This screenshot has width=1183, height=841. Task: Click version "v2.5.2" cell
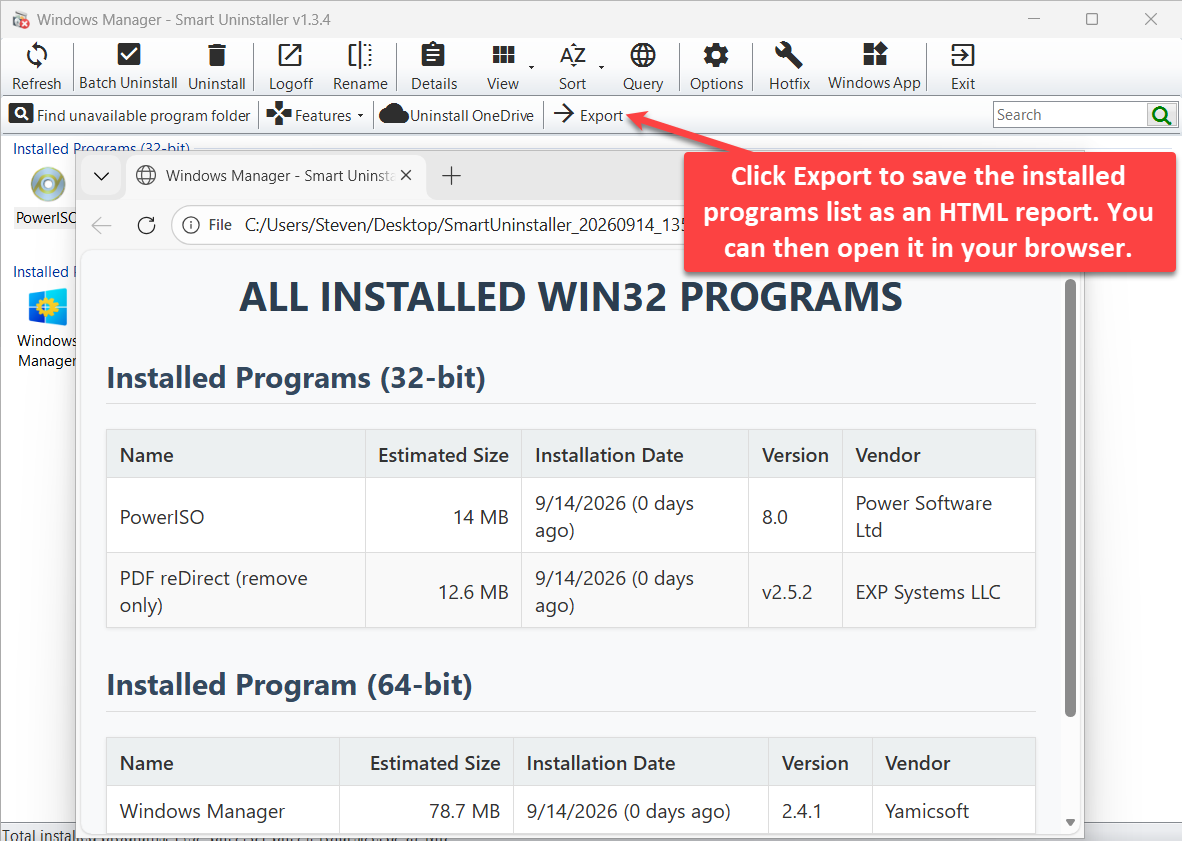click(795, 591)
